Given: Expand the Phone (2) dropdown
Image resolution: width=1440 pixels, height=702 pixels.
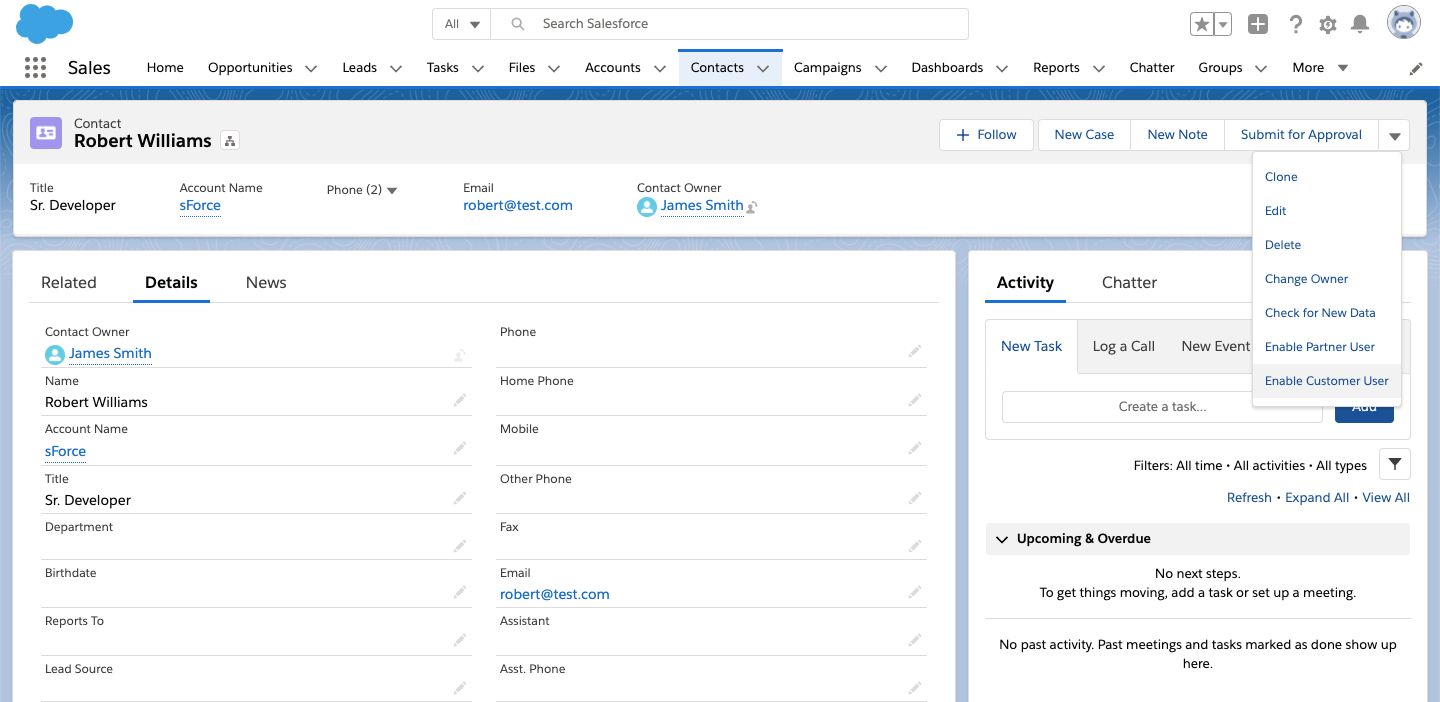Looking at the screenshot, I should coord(392,190).
